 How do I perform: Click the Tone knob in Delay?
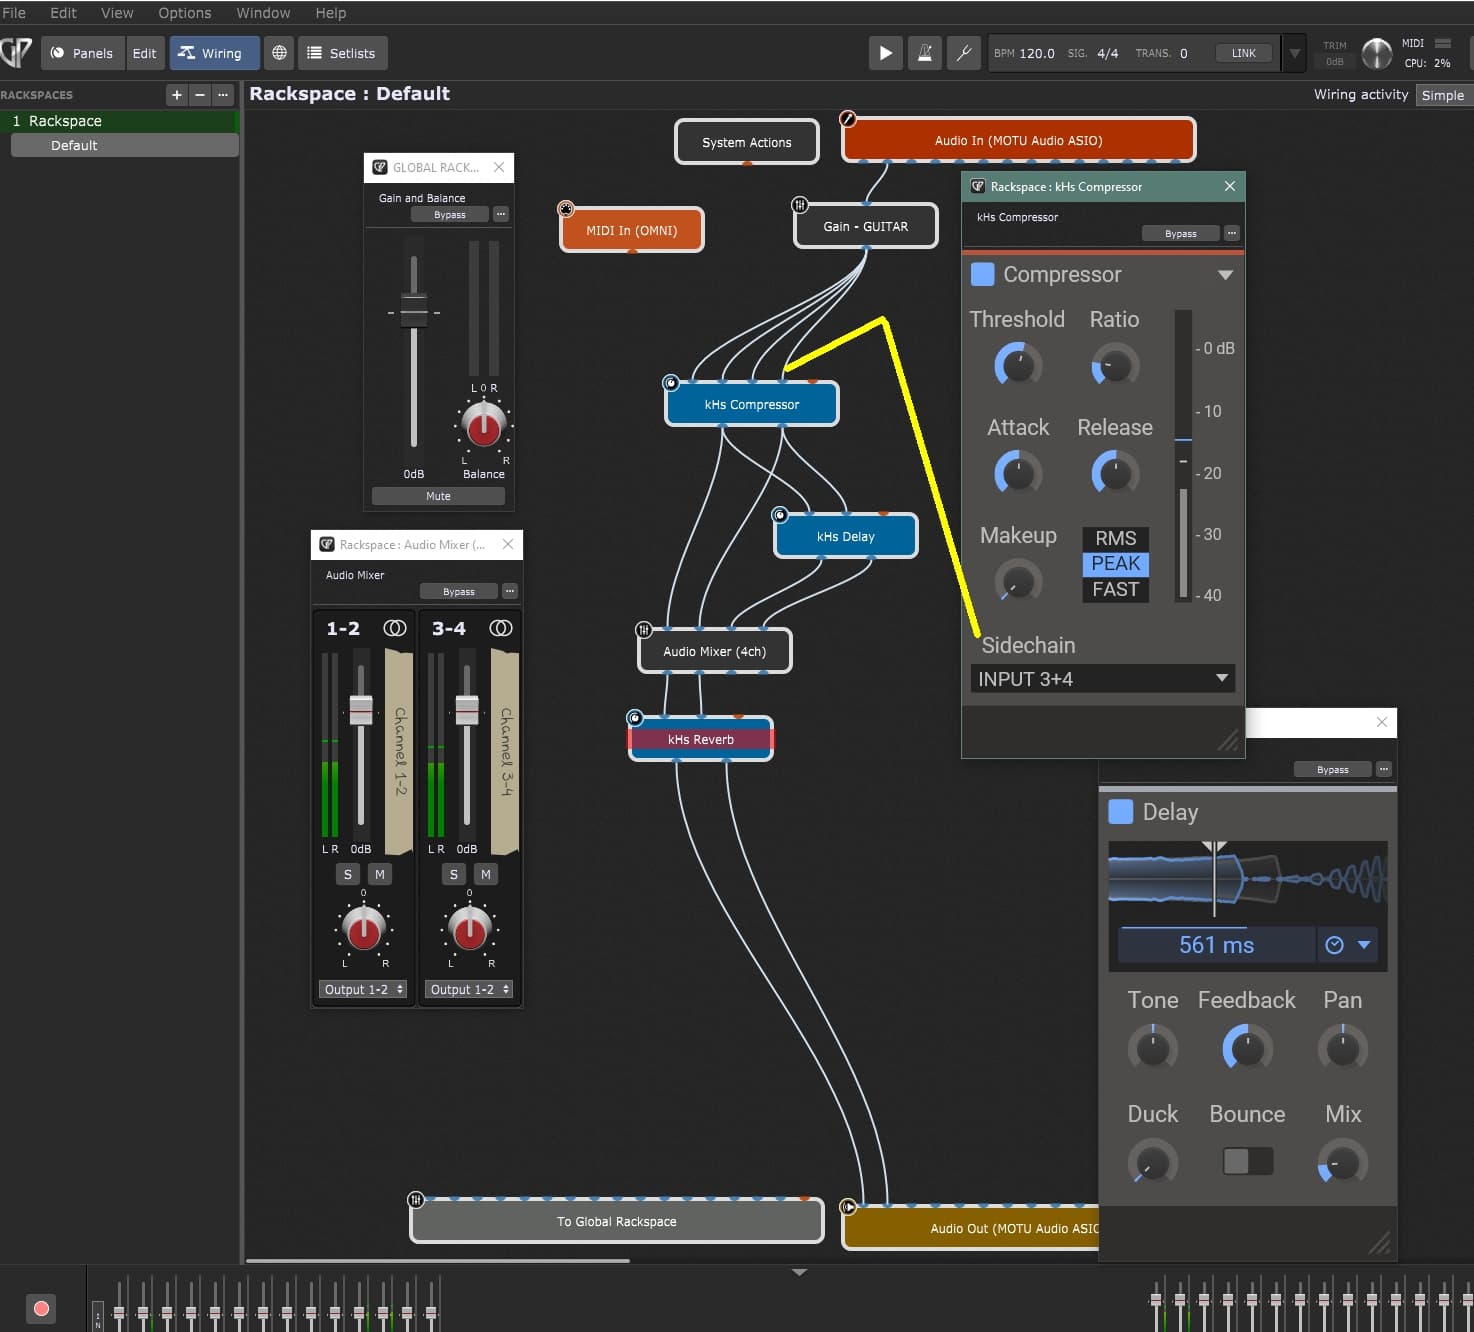(1152, 1049)
